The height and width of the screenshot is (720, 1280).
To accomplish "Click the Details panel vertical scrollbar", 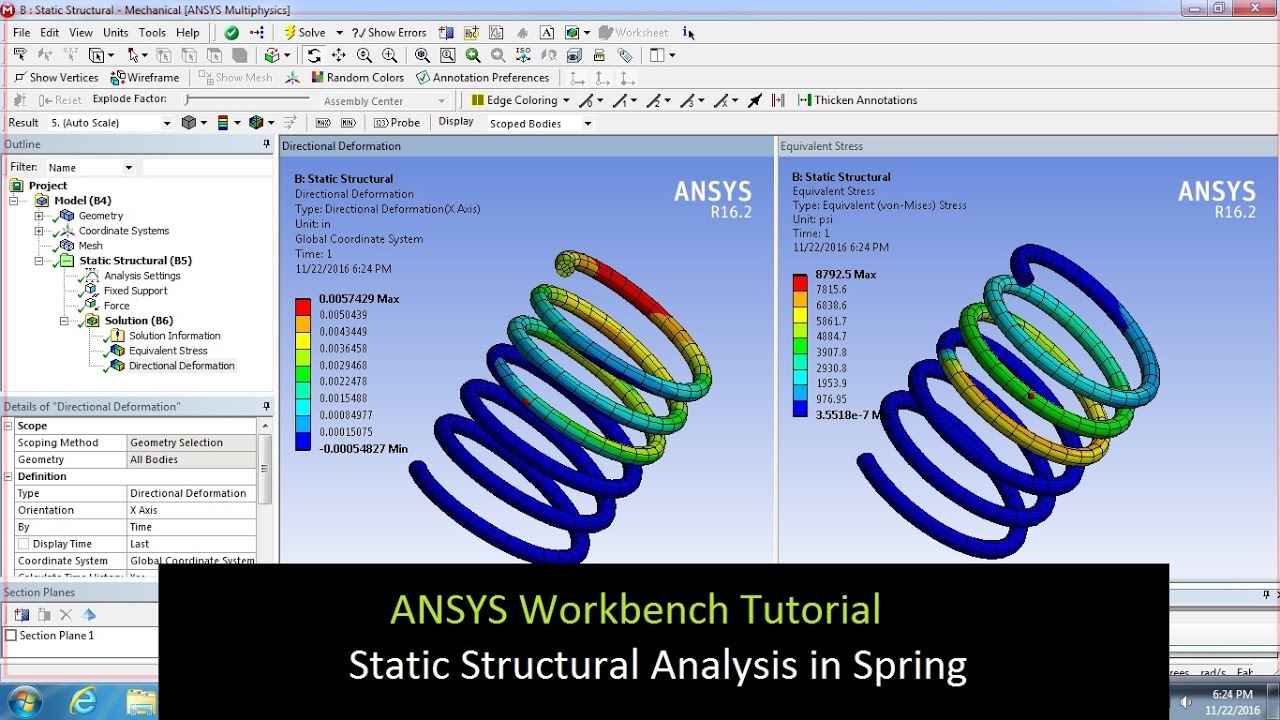I will point(265,470).
